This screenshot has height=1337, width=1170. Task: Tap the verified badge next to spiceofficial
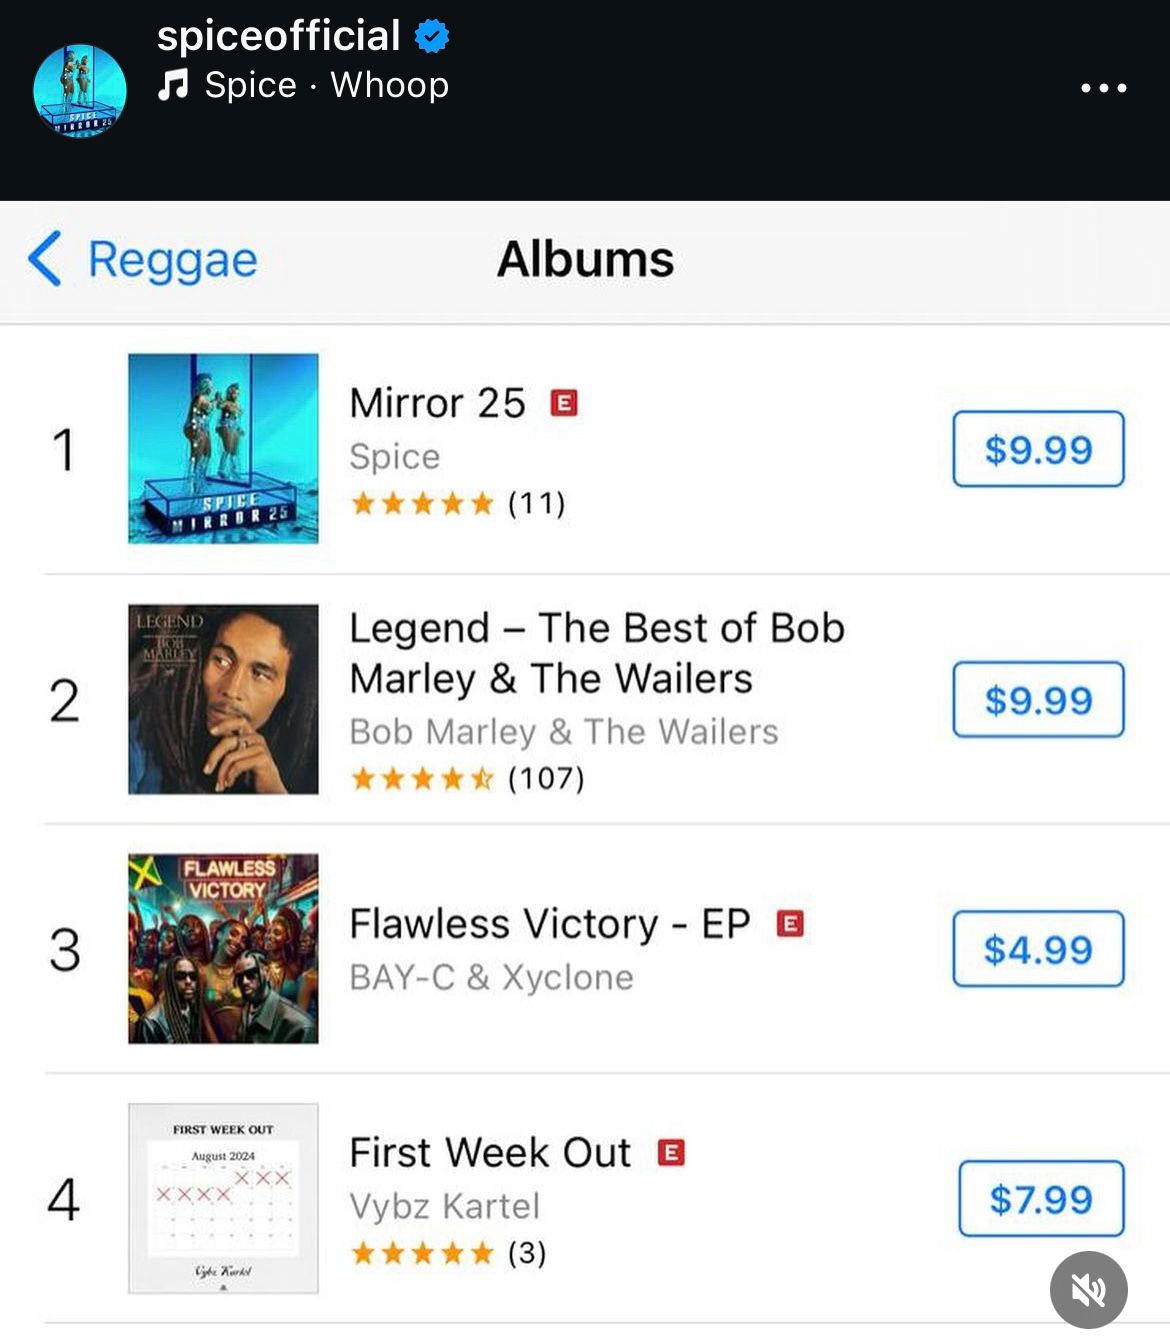coord(431,37)
